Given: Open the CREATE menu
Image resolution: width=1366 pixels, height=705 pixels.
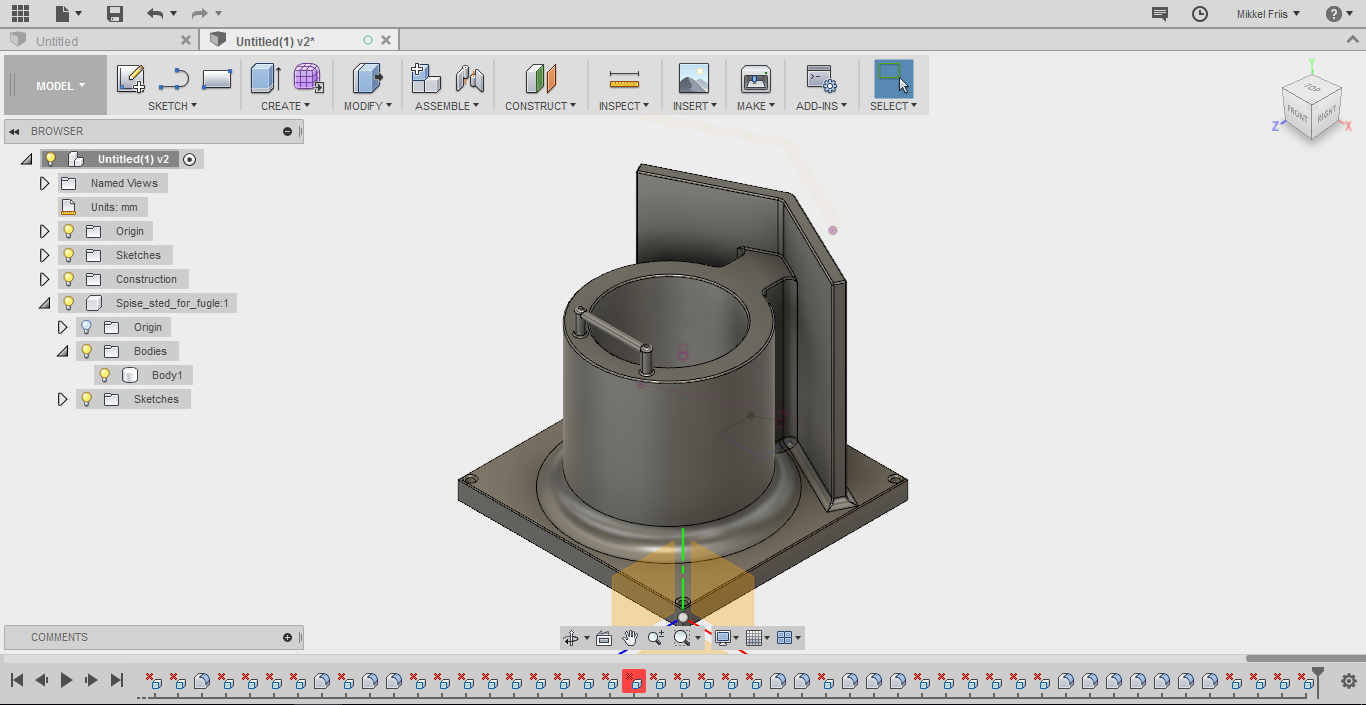Looking at the screenshot, I should click(x=285, y=106).
